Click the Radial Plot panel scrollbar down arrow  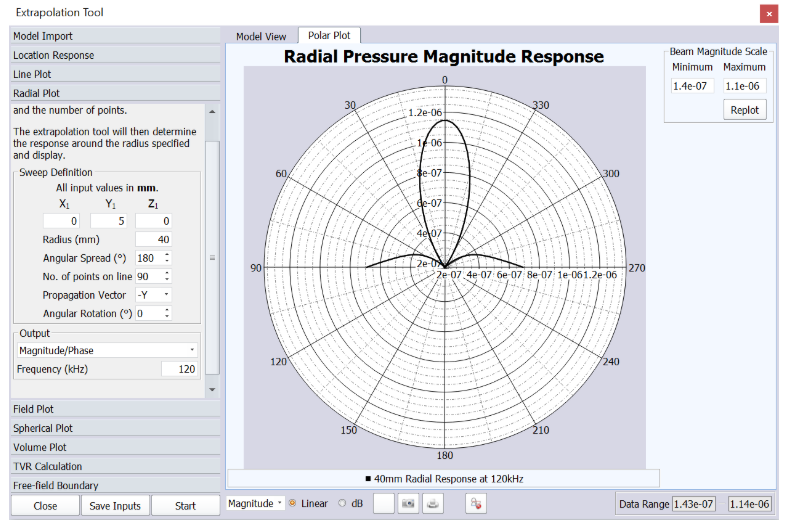pos(212,389)
